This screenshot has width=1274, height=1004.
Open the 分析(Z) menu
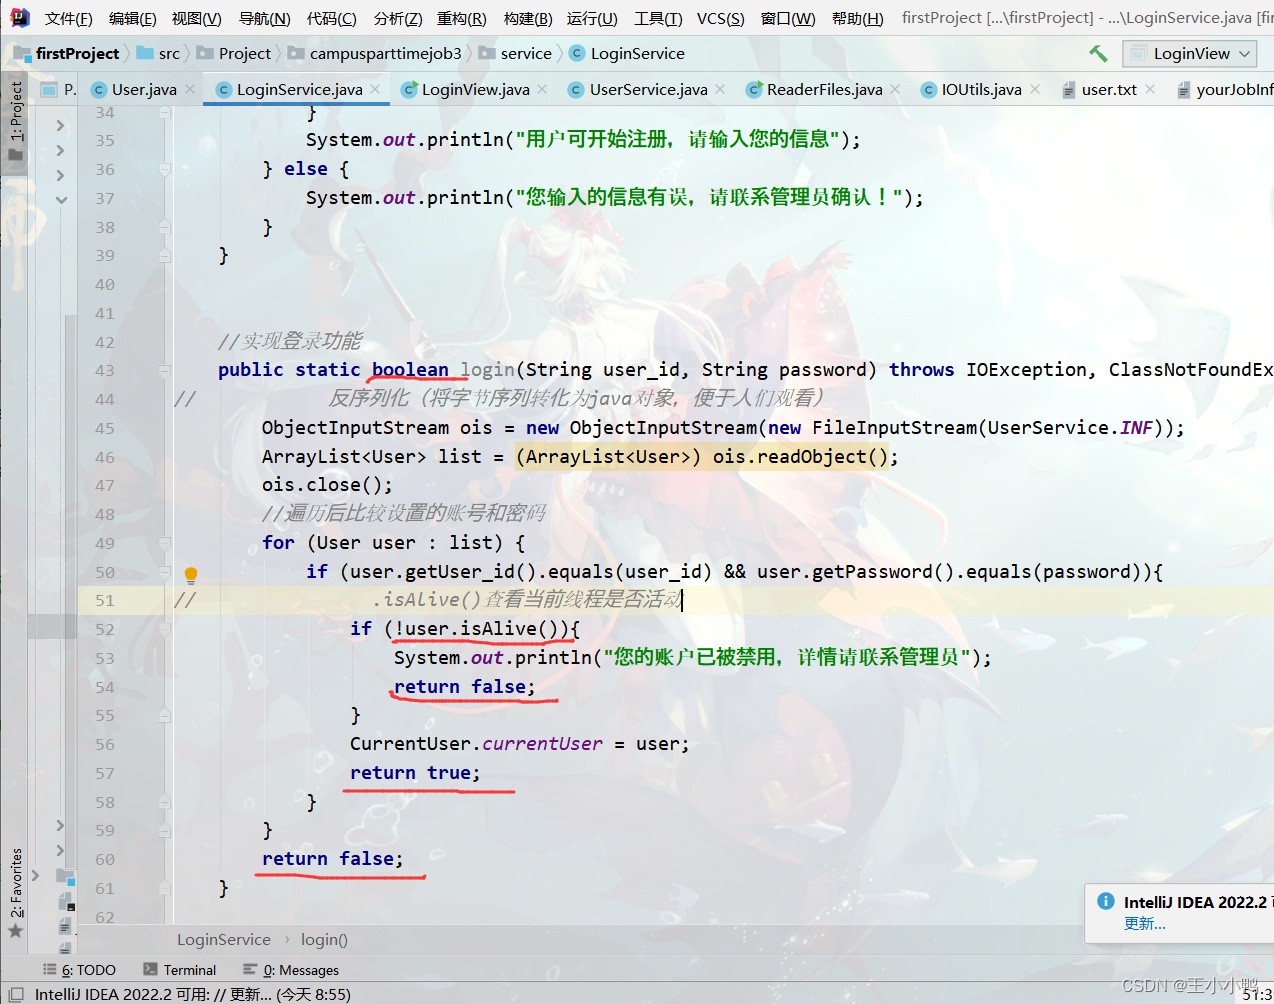(x=398, y=18)
